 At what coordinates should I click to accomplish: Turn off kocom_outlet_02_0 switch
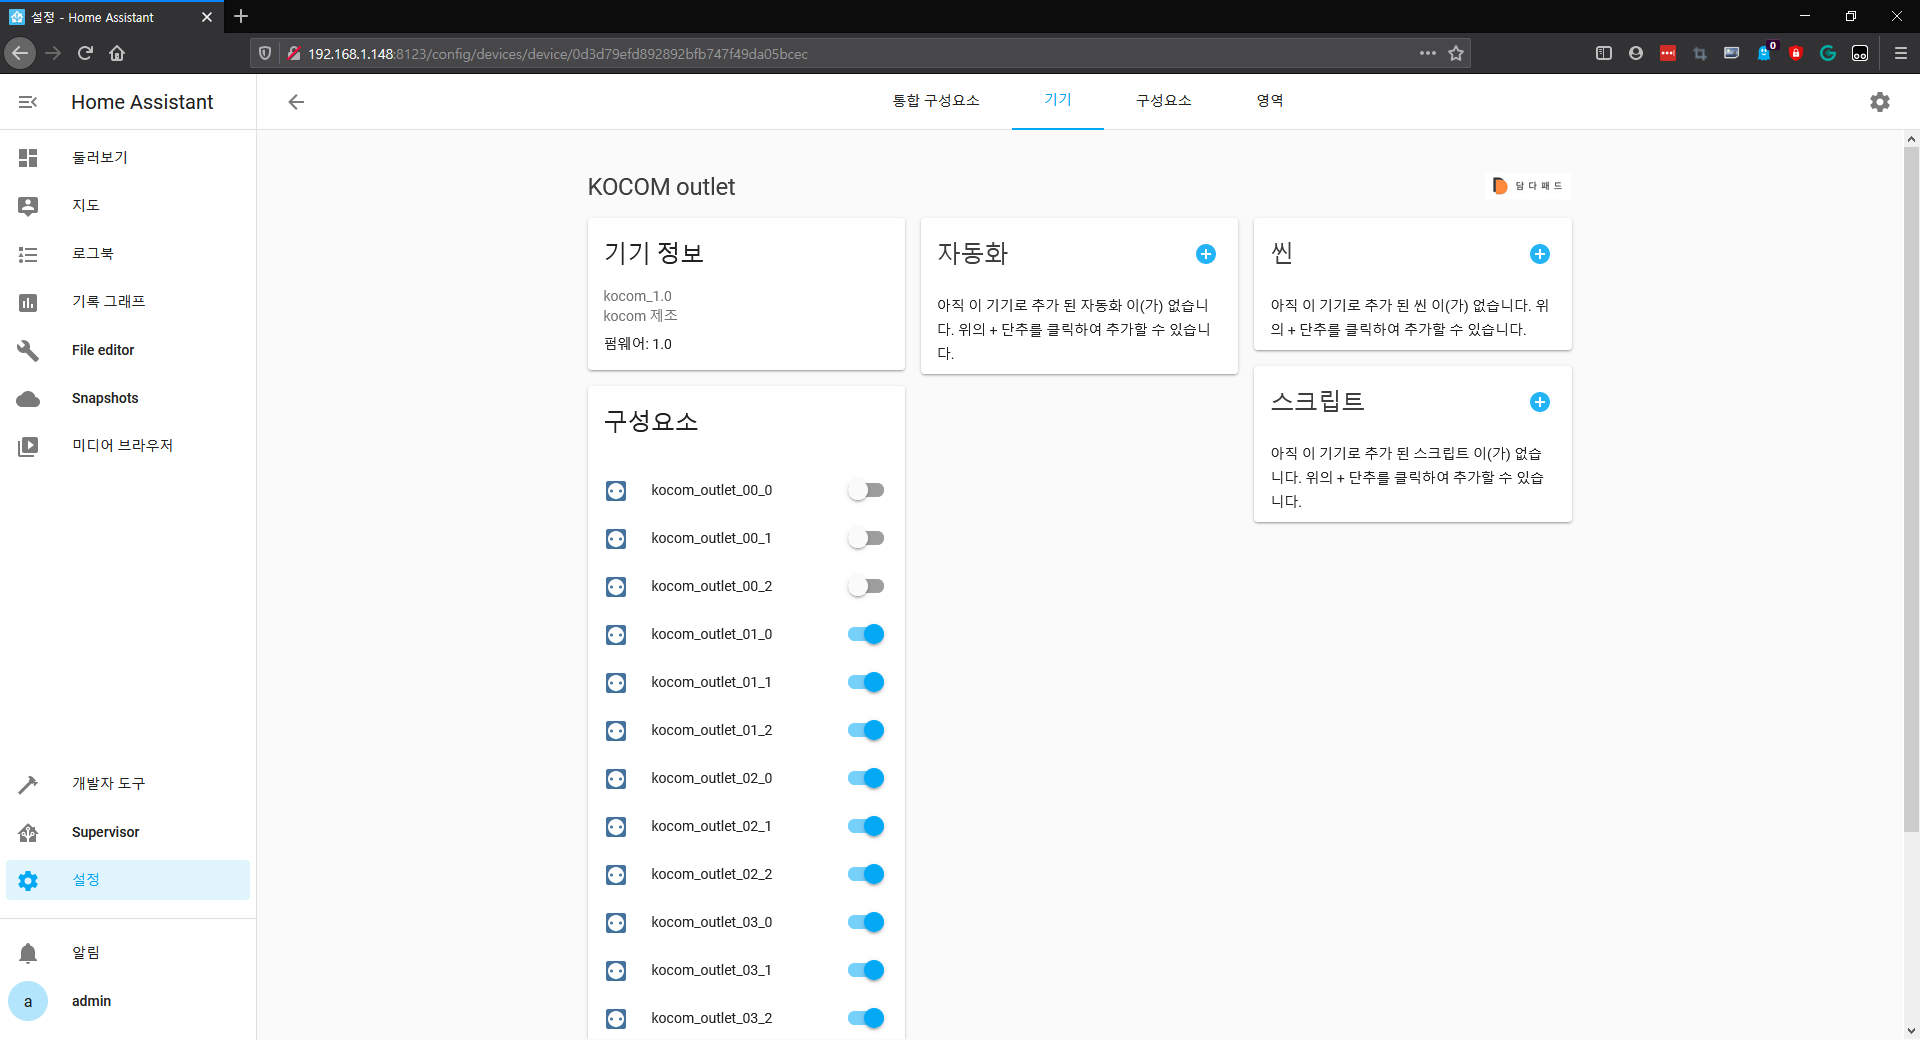click(866, 778)
